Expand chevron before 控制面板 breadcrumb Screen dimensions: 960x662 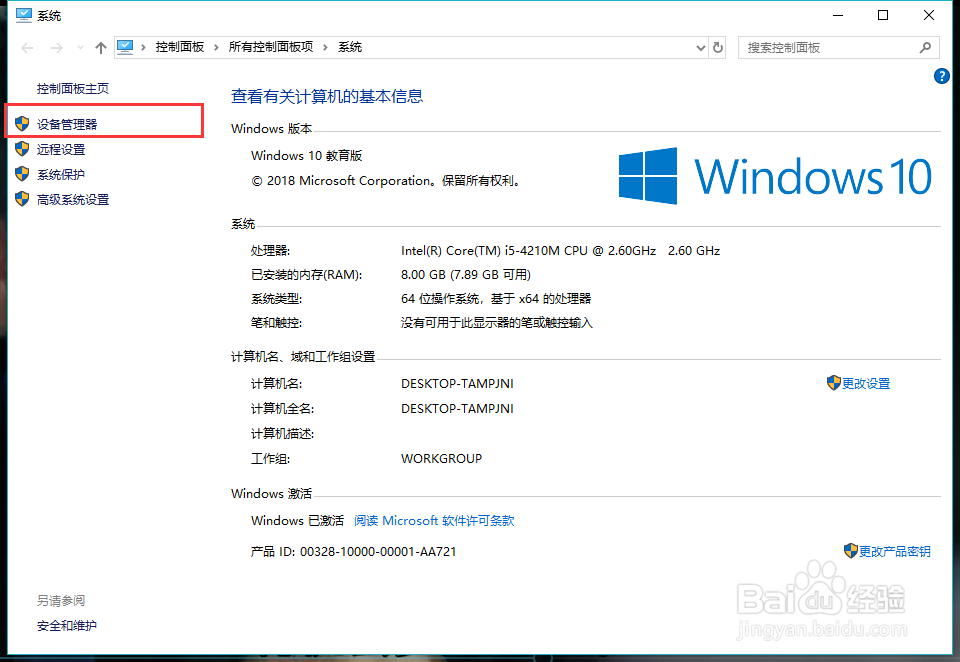pyautogui.click(x=143, y=47)
